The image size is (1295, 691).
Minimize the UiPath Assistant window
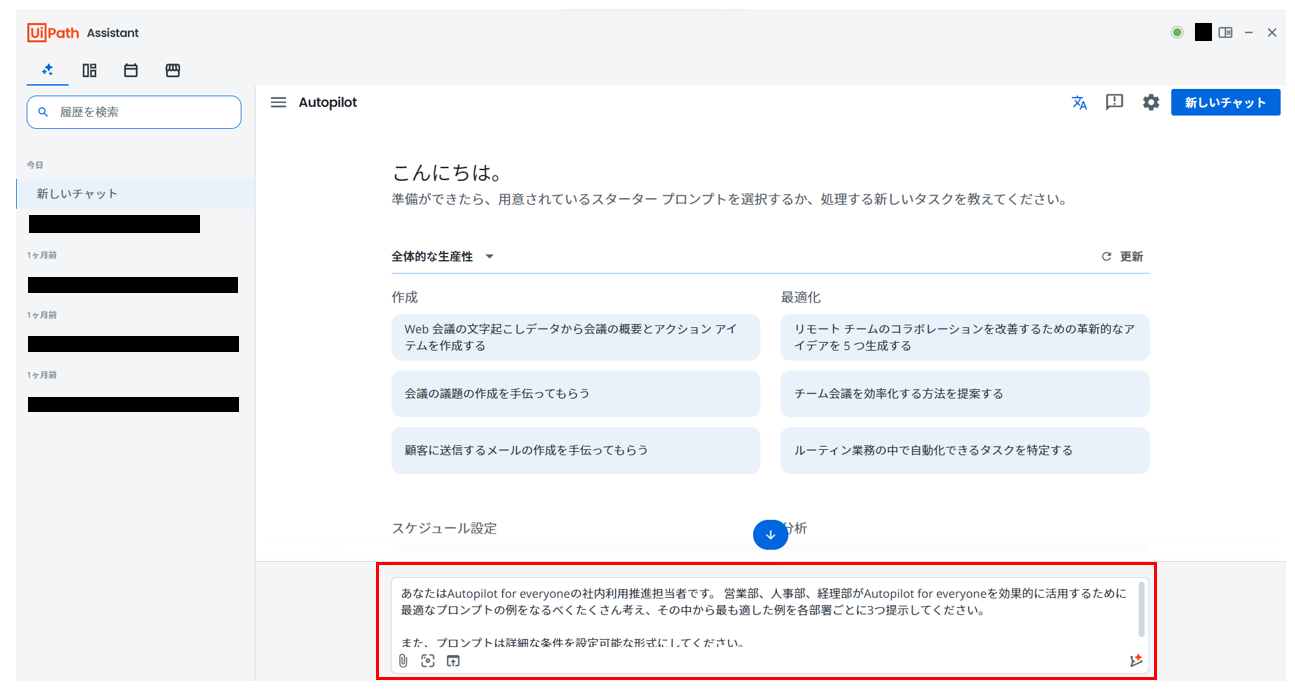(1249, 33)
